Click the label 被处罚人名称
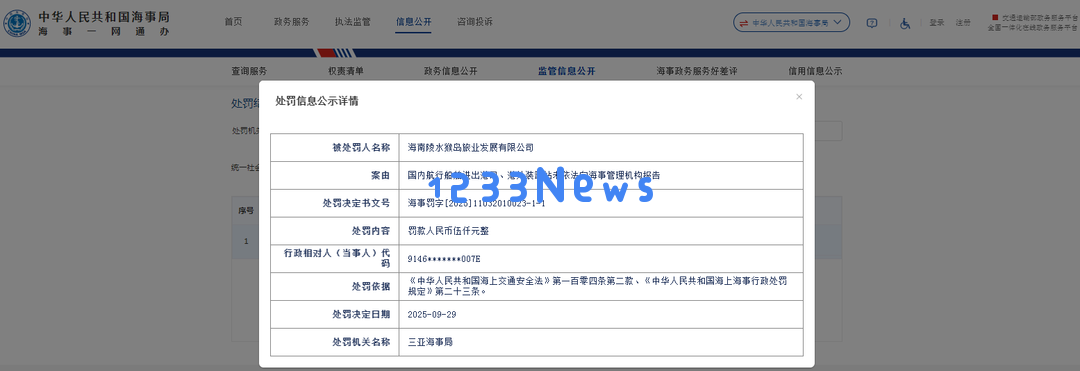 click(x=362, y=147)
